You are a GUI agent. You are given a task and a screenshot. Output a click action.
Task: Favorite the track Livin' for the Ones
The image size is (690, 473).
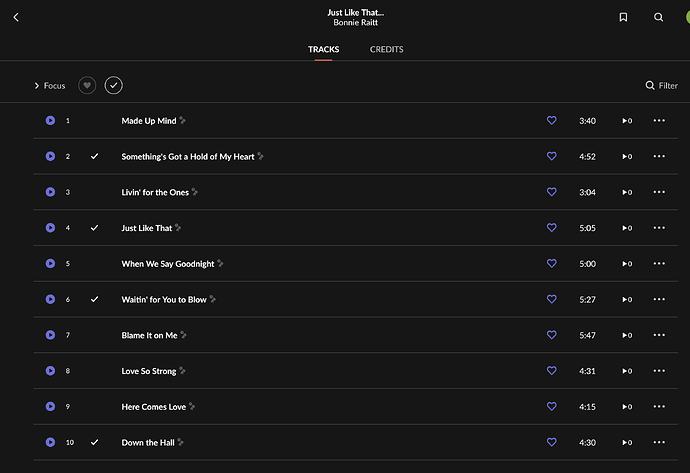click(551, 192)
